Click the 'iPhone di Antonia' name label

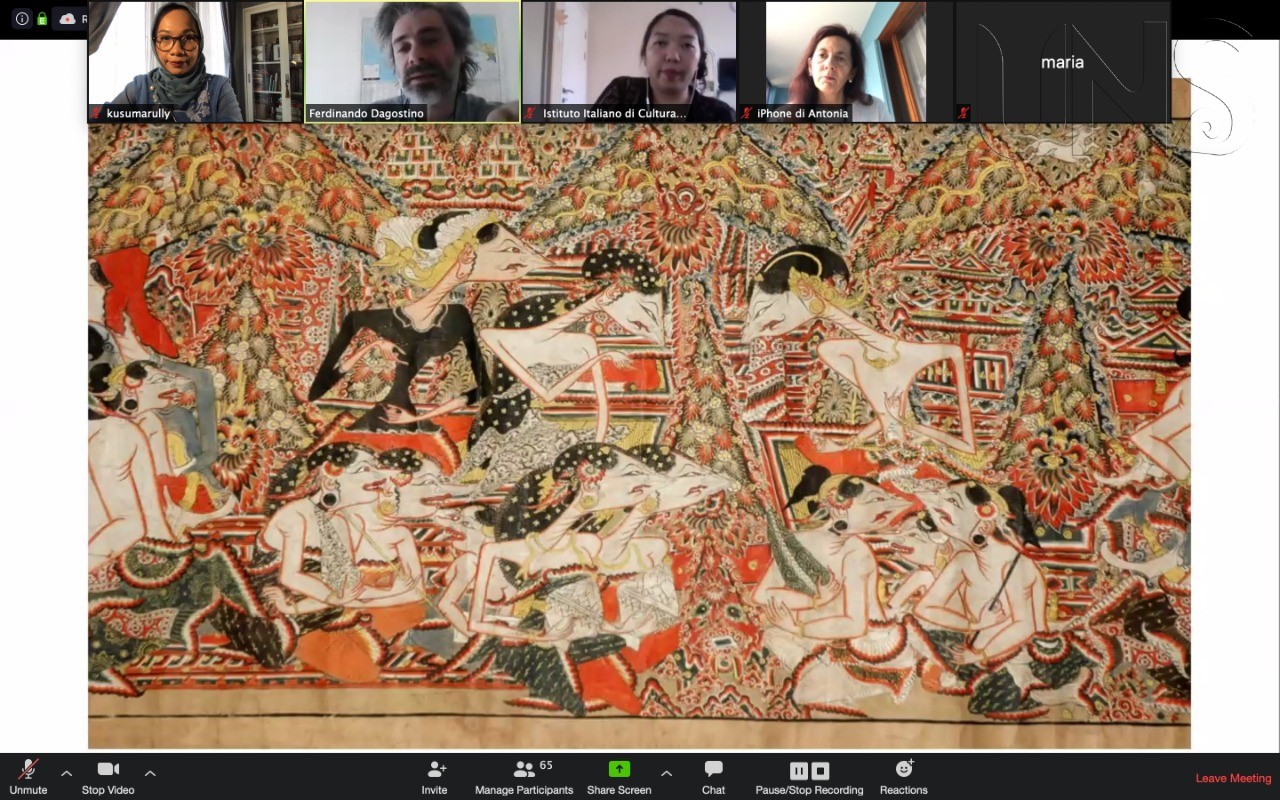click(x=802, y=114)
